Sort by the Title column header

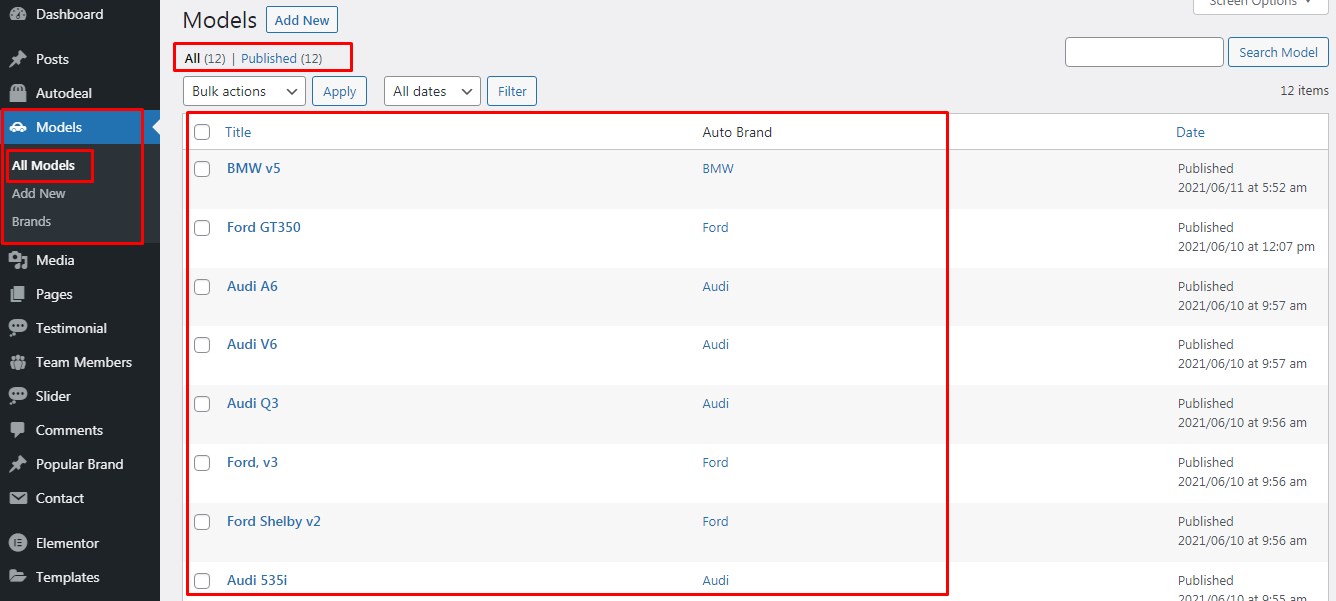point(238,132)
